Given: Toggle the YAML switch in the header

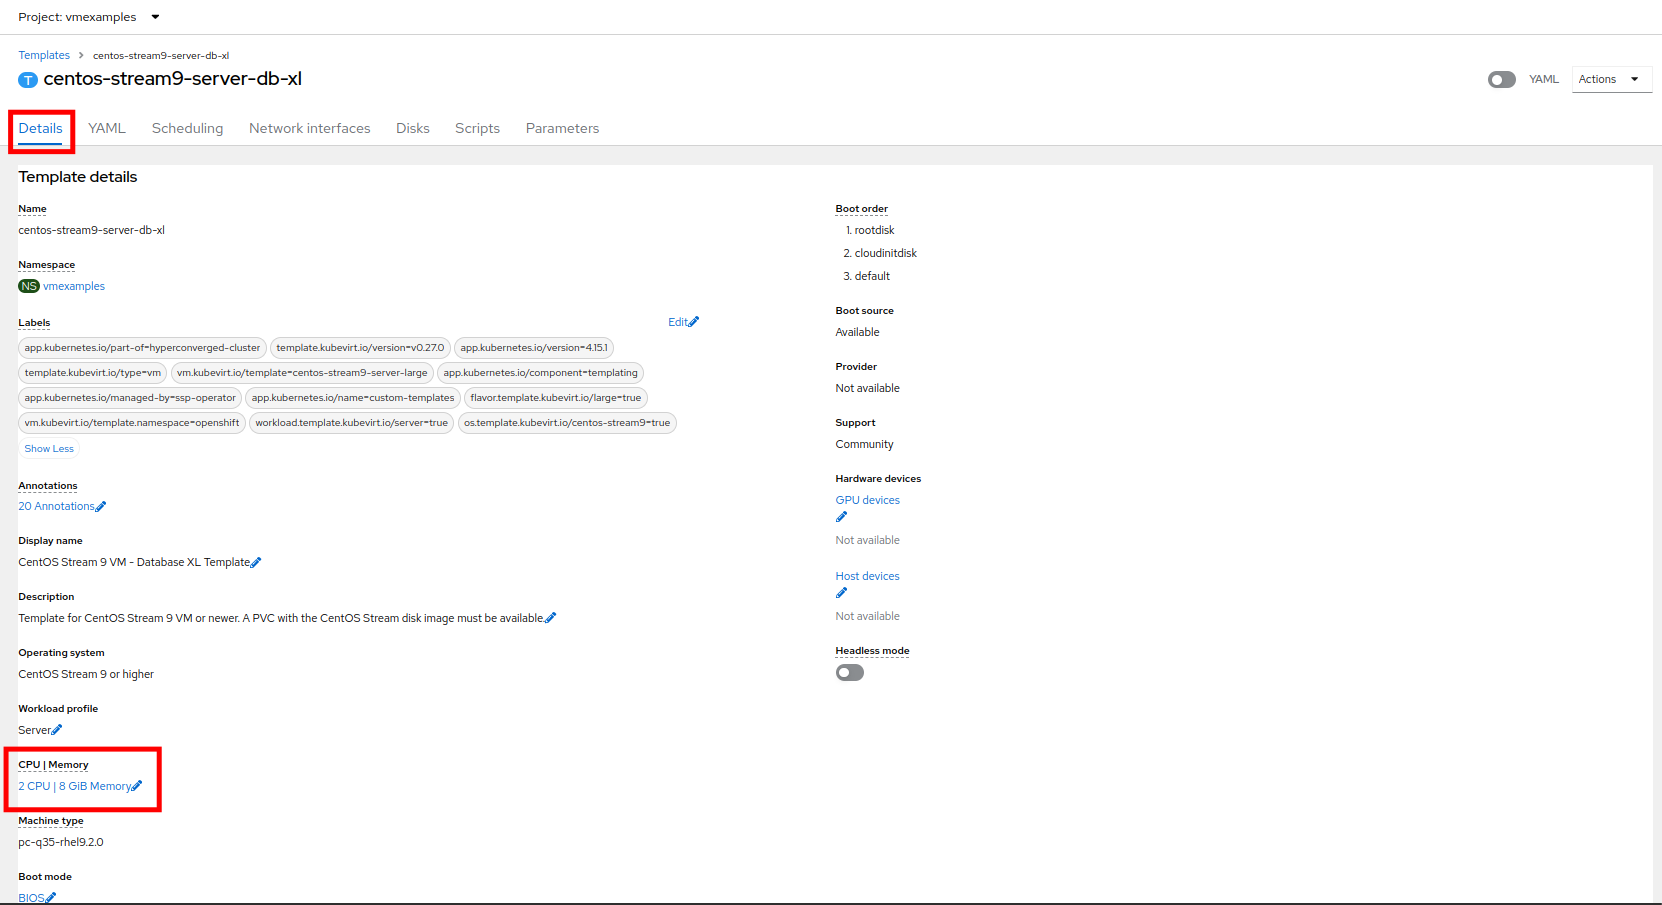Looking at the screenshot, I should click(1501, 80).
